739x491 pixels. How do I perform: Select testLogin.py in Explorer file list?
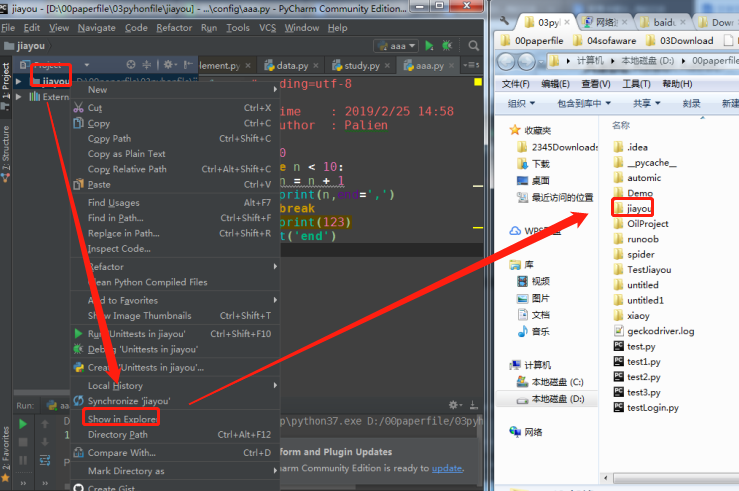click(646, 408)
